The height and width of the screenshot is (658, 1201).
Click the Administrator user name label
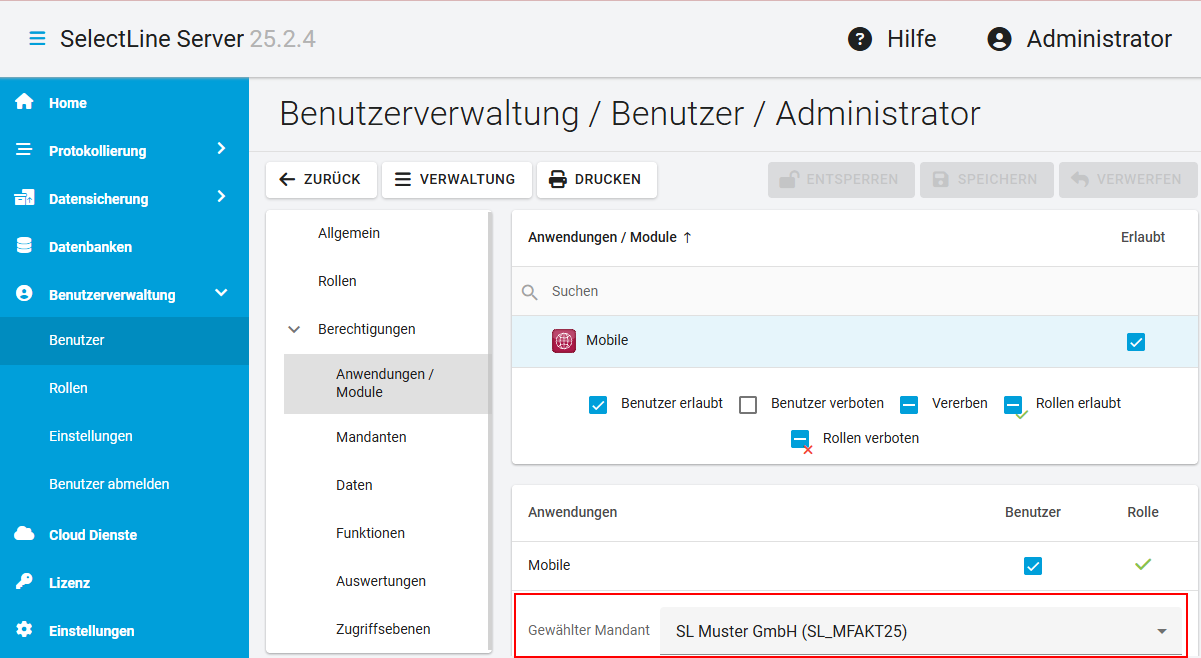pos(1099,39)
